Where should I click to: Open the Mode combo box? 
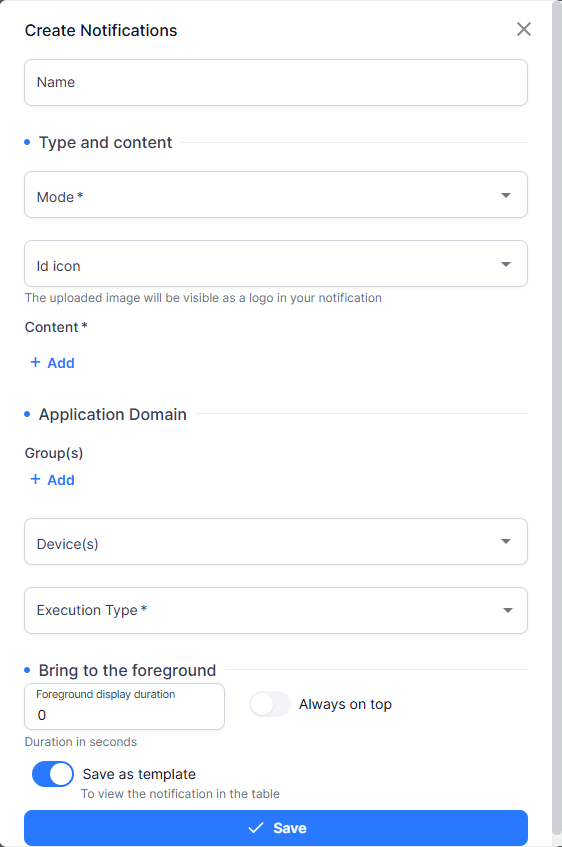coord(276,195)
